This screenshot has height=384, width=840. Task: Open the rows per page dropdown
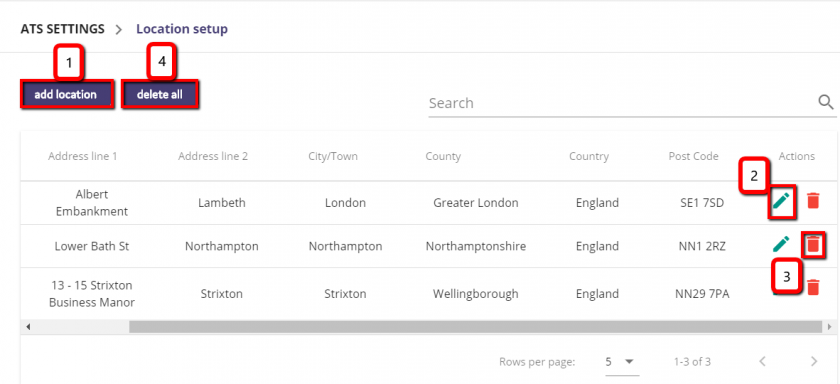[x=621, y=362]
